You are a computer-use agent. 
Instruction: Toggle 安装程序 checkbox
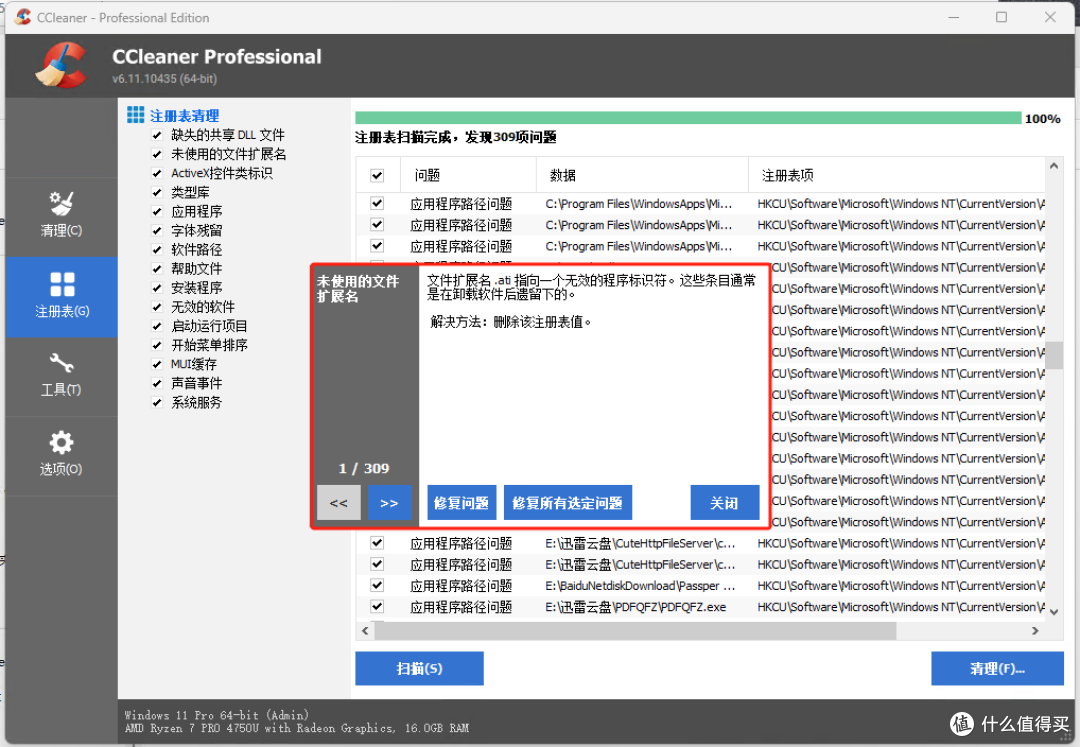click(x=157, y=288)
